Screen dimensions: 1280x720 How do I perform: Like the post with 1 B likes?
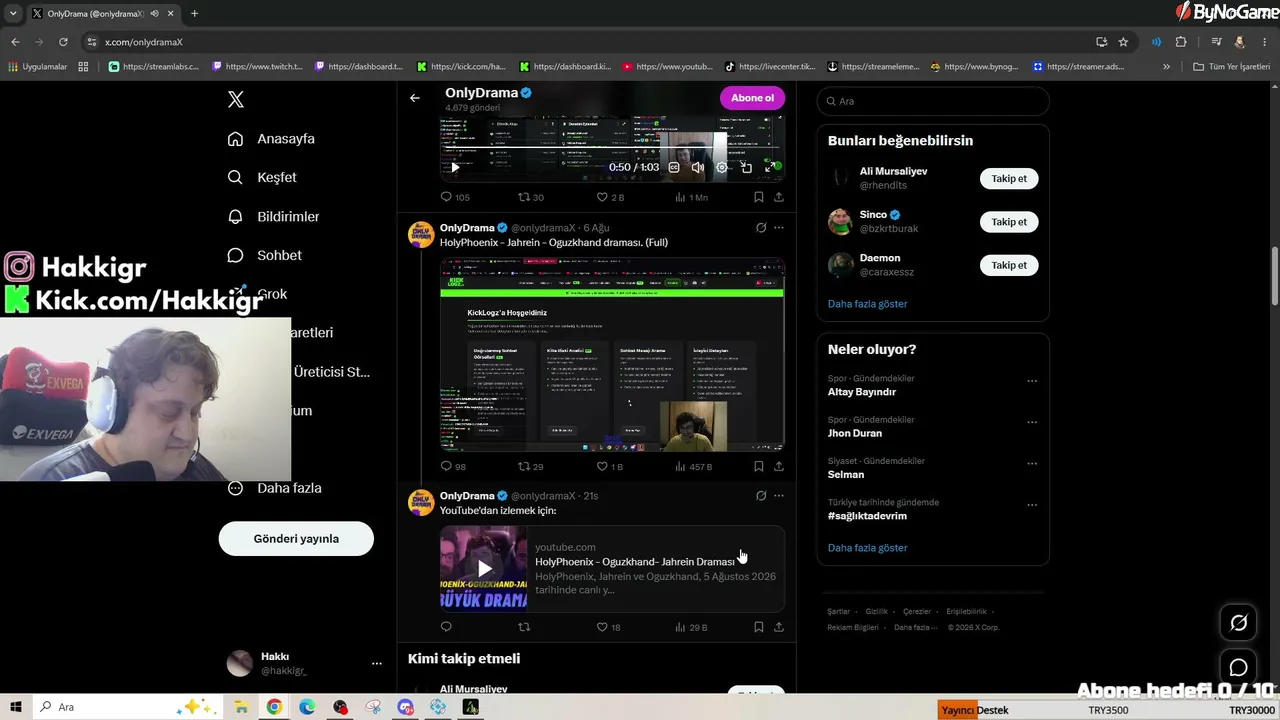point(610,466)
